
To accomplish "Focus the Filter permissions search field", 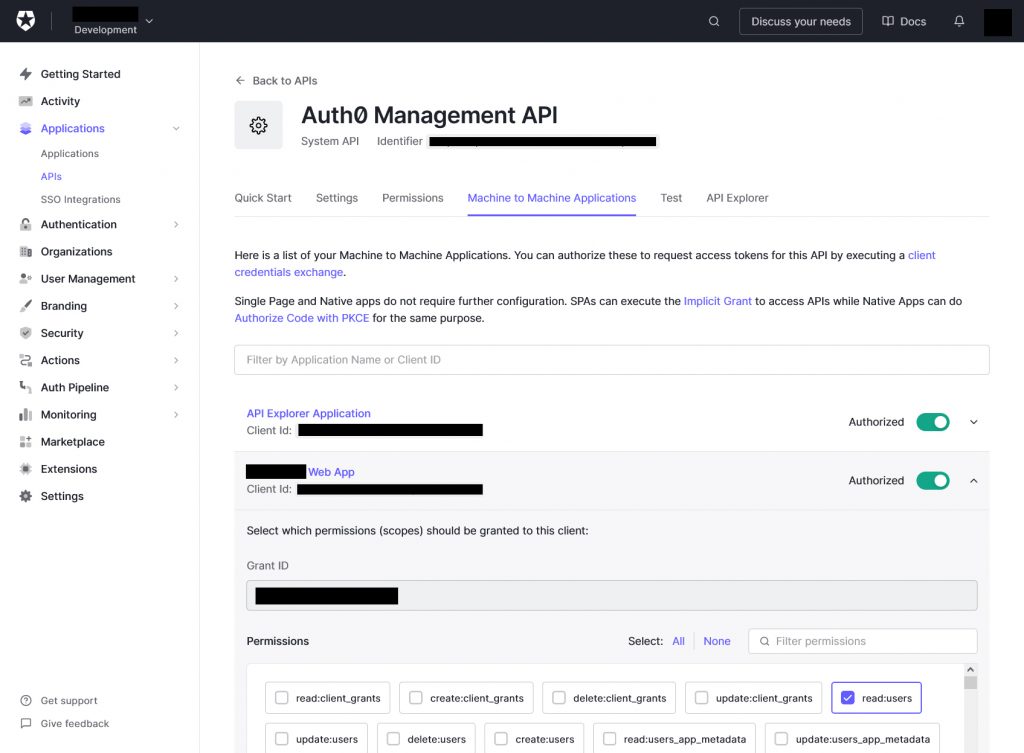I will click(863, 641).
